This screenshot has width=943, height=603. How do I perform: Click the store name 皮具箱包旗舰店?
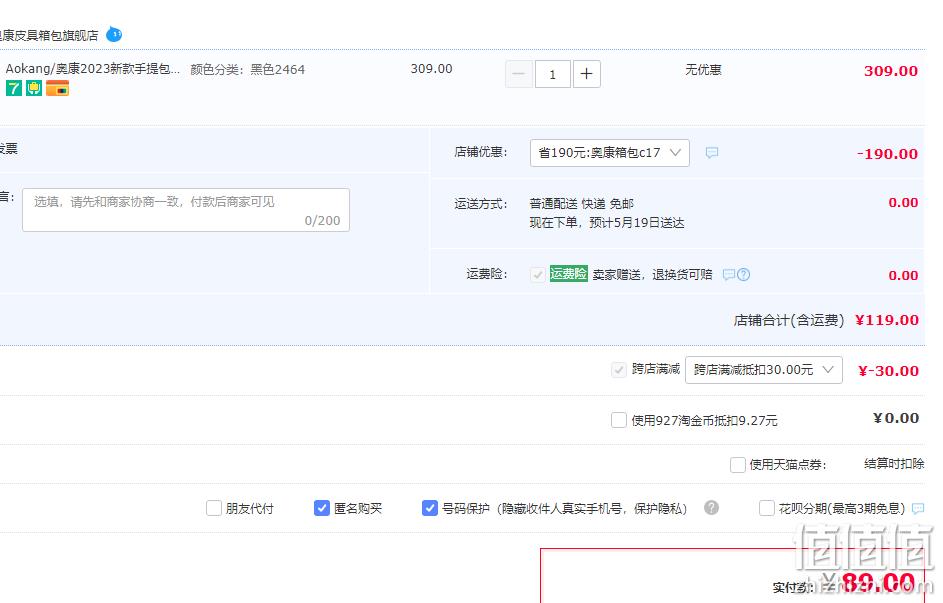click(x=49, y=35)
